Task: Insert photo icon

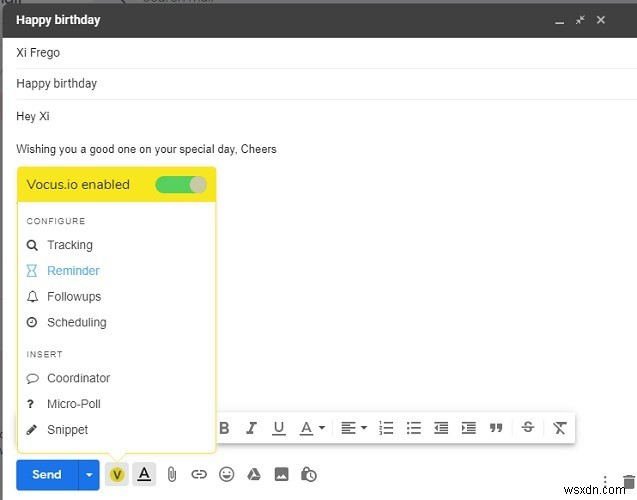Action: pyautogui.click(x=282, y=474)
